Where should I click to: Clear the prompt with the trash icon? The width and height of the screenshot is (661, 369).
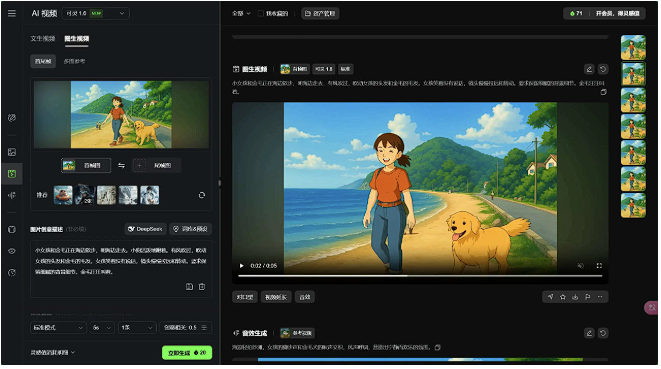(202, 287)
